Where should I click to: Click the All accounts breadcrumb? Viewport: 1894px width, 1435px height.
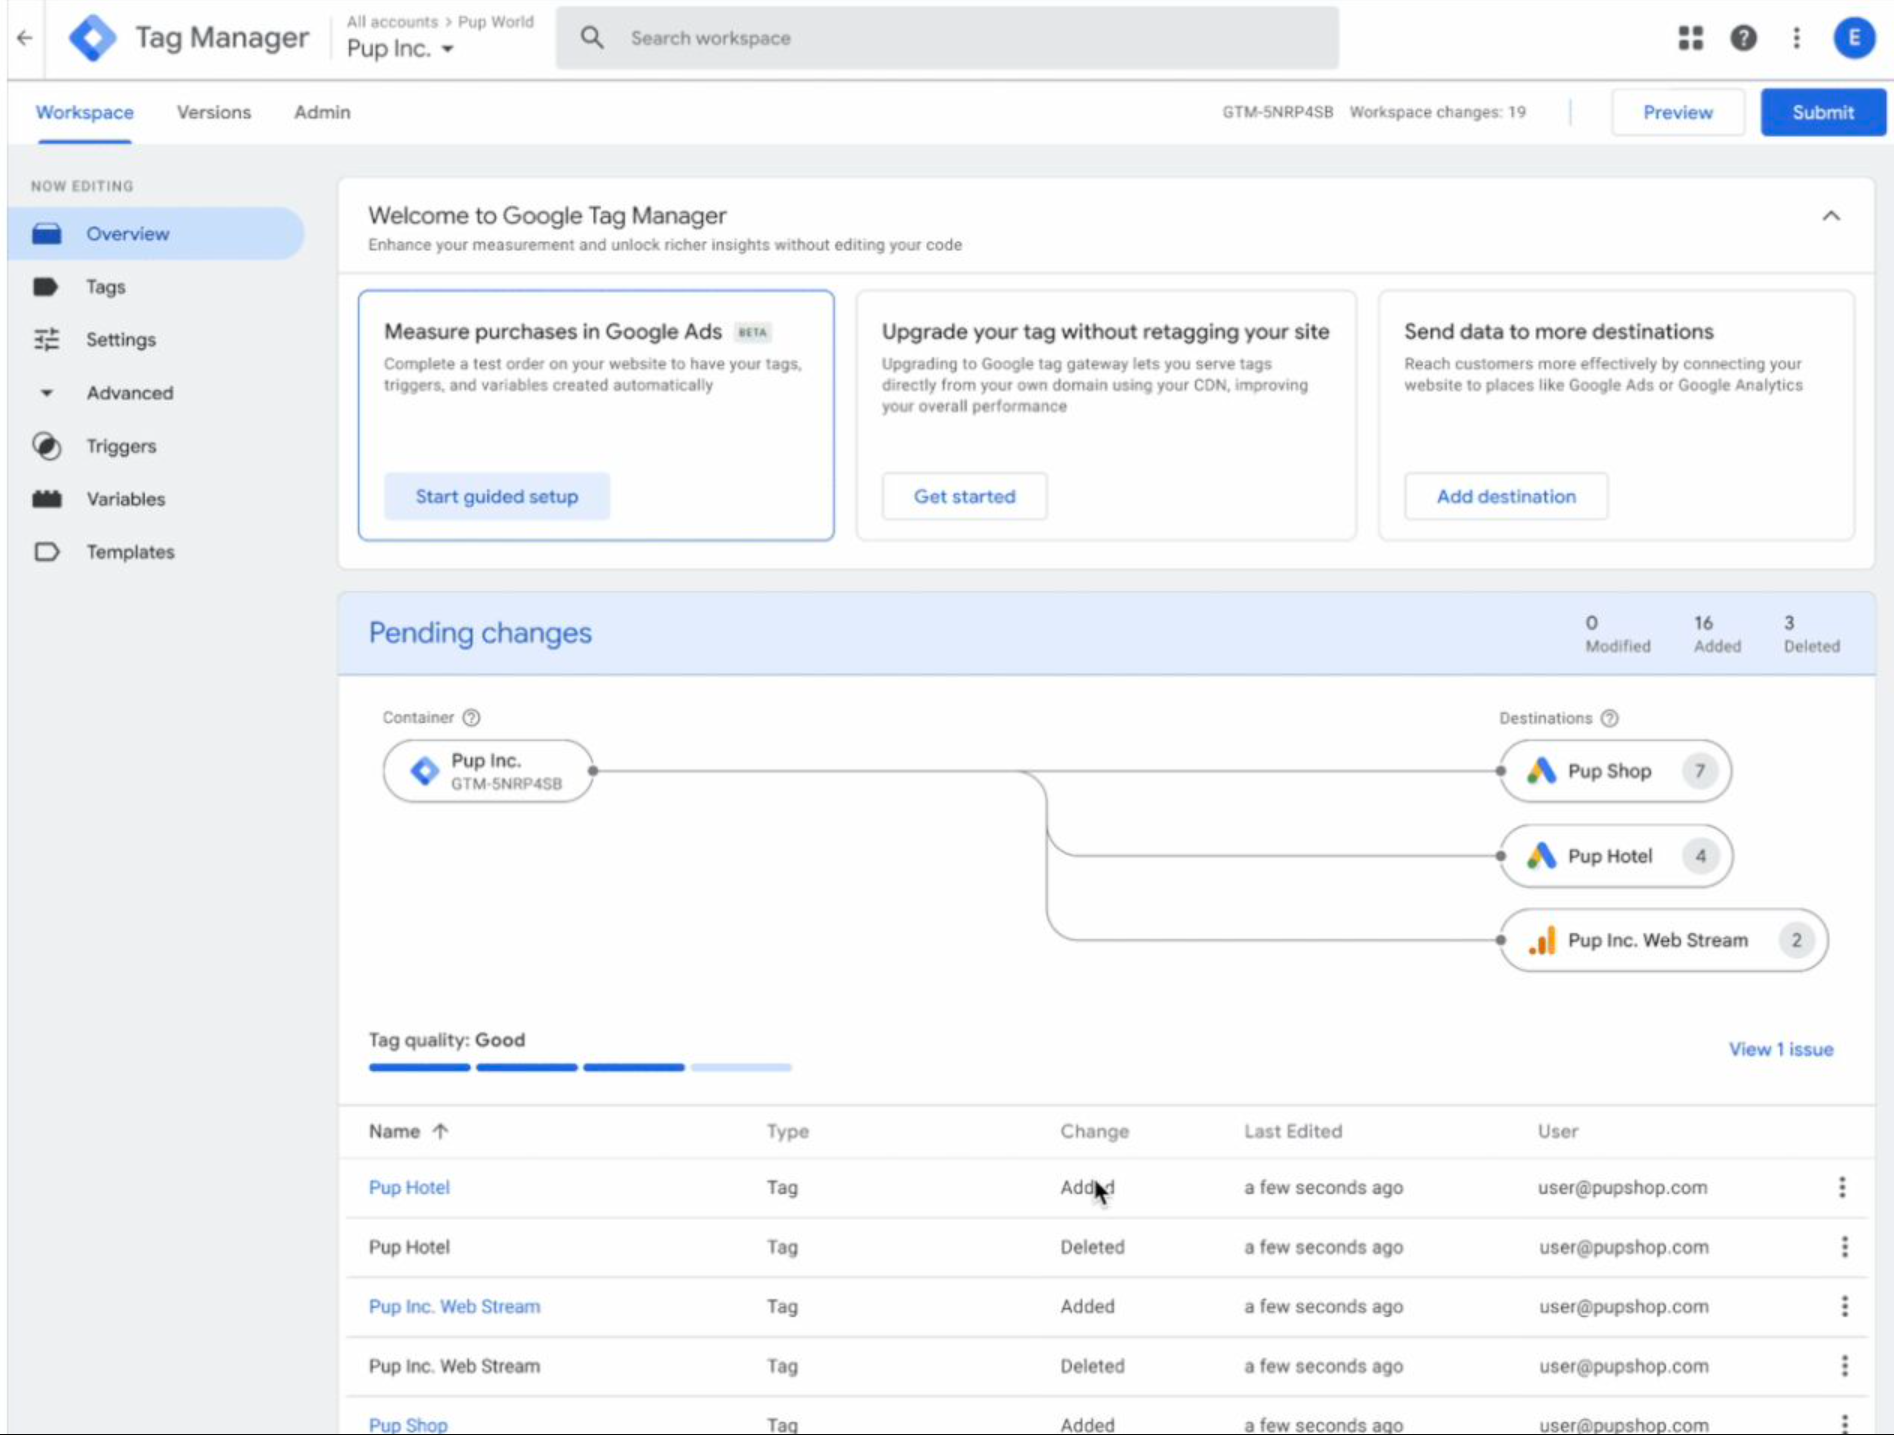click(x=392, y=21)
